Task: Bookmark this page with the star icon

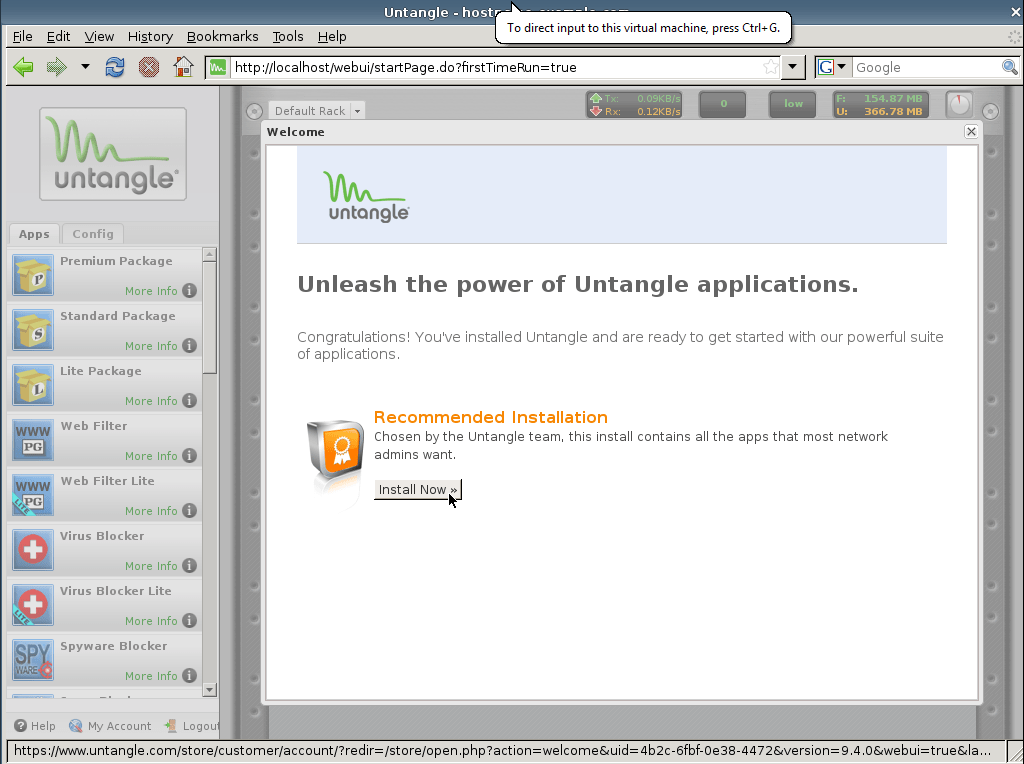Action: 771,67
